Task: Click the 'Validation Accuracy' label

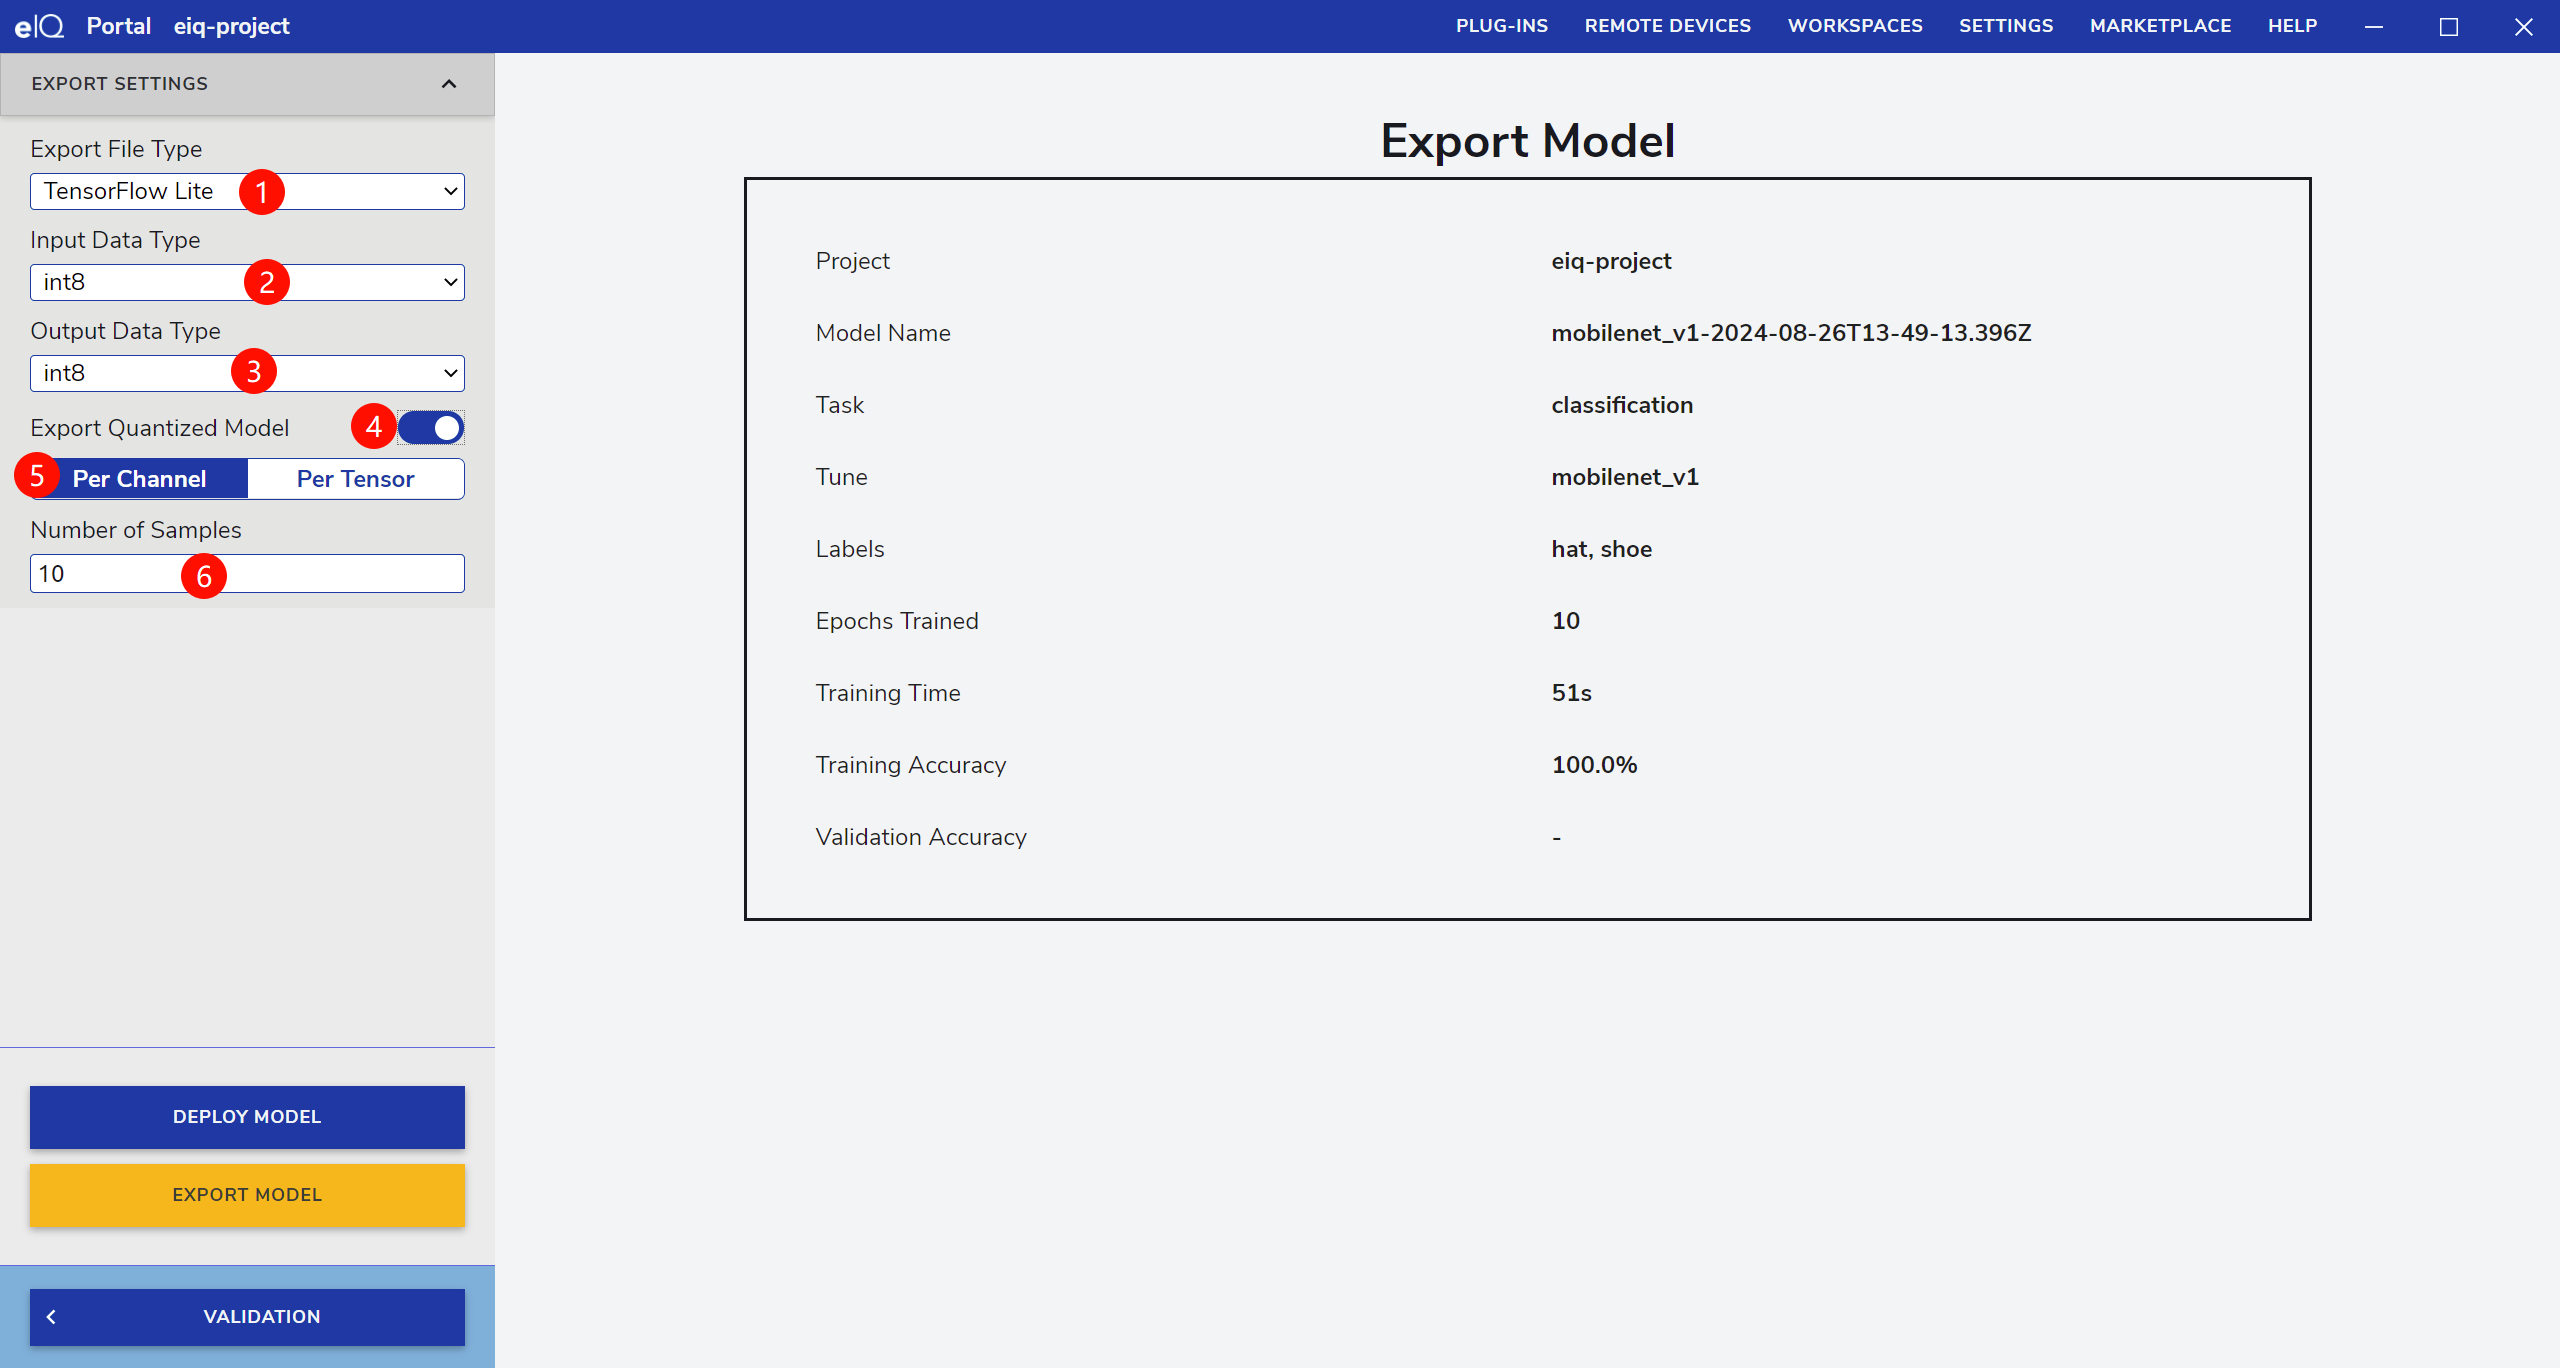Action: point(921,837)
